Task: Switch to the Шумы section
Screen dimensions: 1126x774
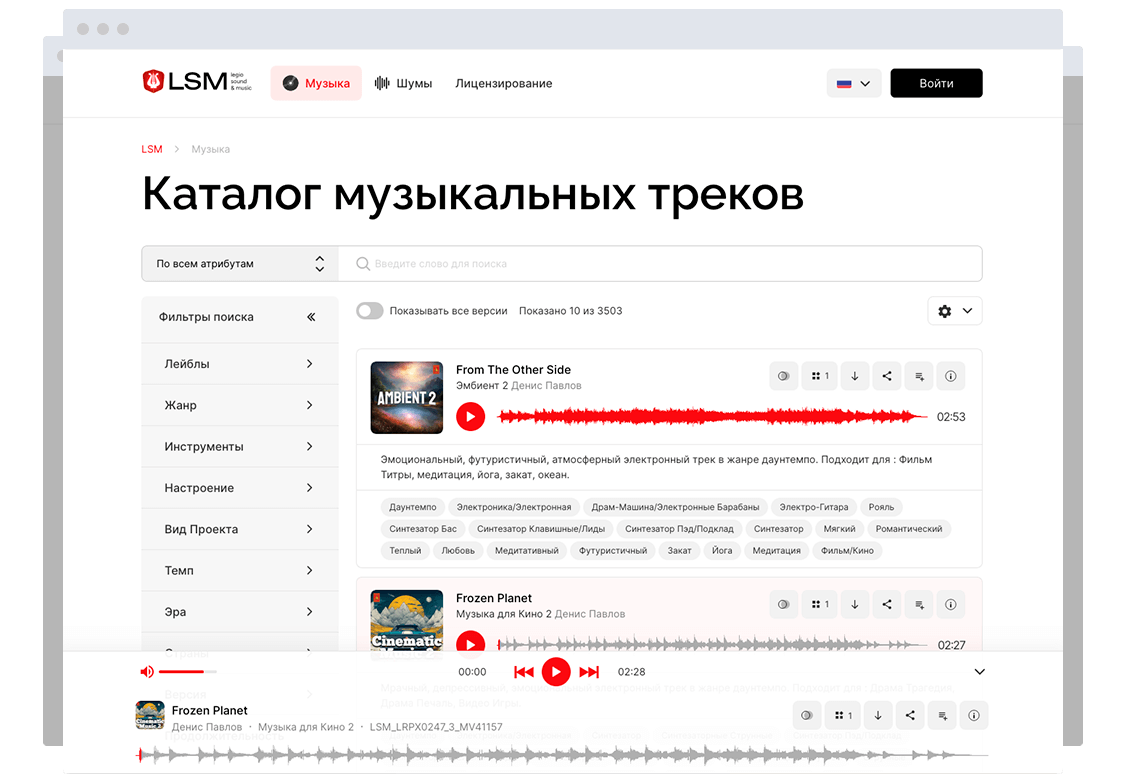Action: 404,83
